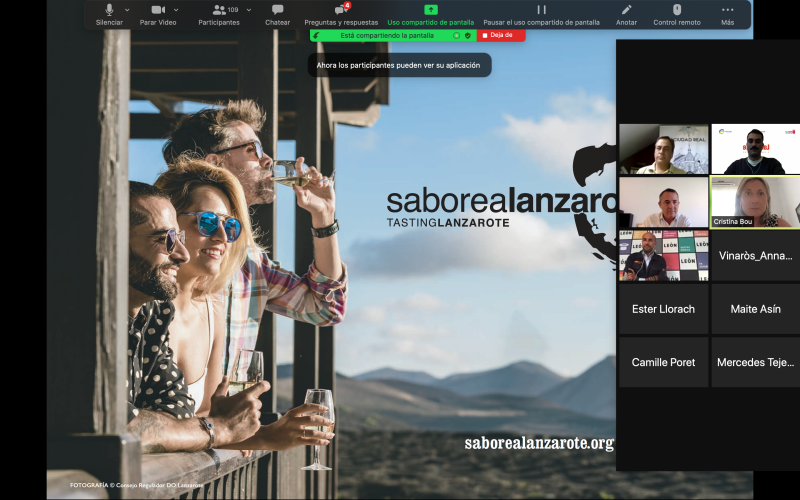Open the Más options menu

(727, 10)
